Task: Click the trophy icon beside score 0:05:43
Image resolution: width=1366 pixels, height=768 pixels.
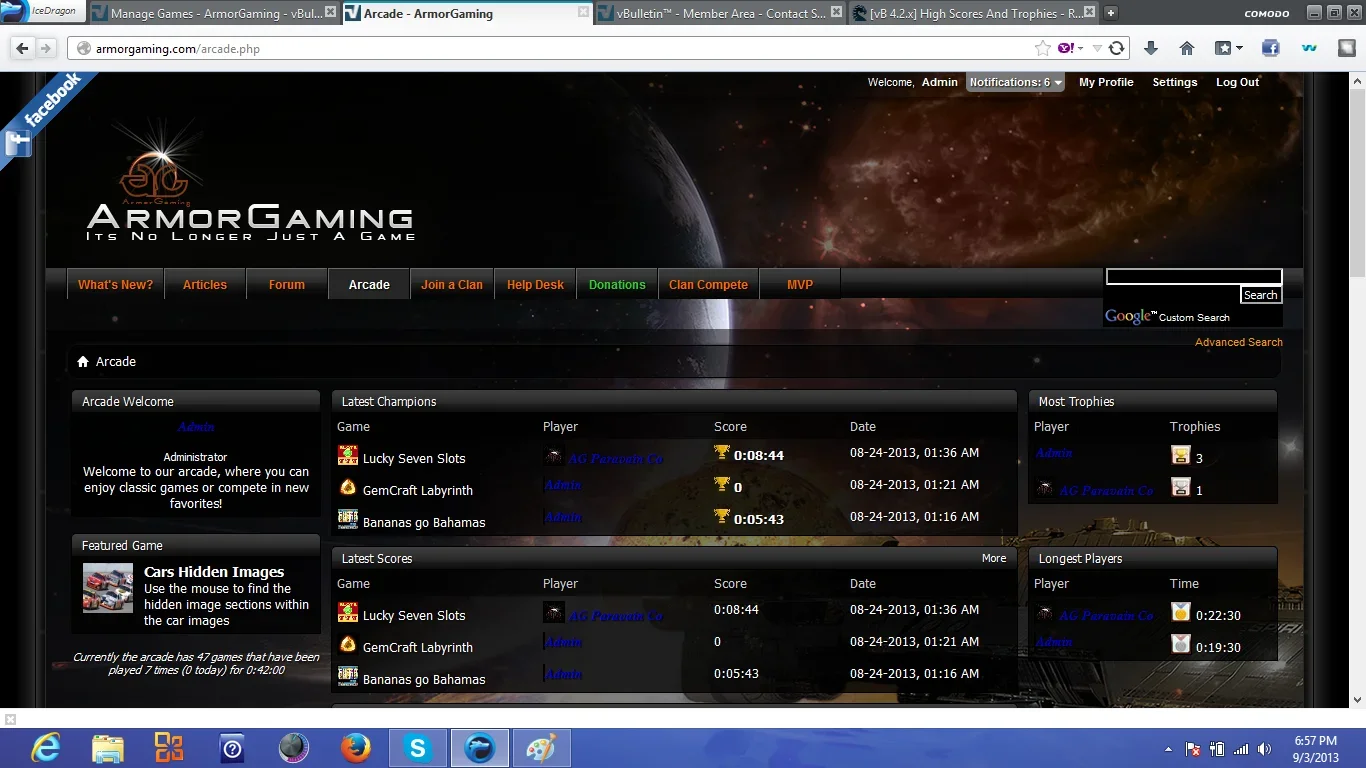Action: [x=722, y=517]
